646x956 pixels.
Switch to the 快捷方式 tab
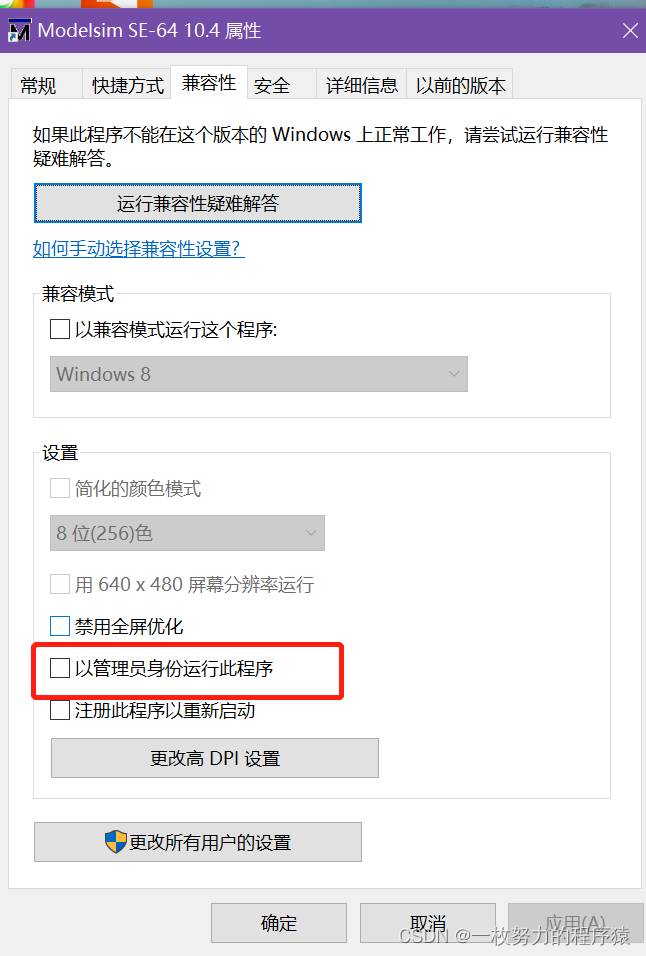(126, 85)
